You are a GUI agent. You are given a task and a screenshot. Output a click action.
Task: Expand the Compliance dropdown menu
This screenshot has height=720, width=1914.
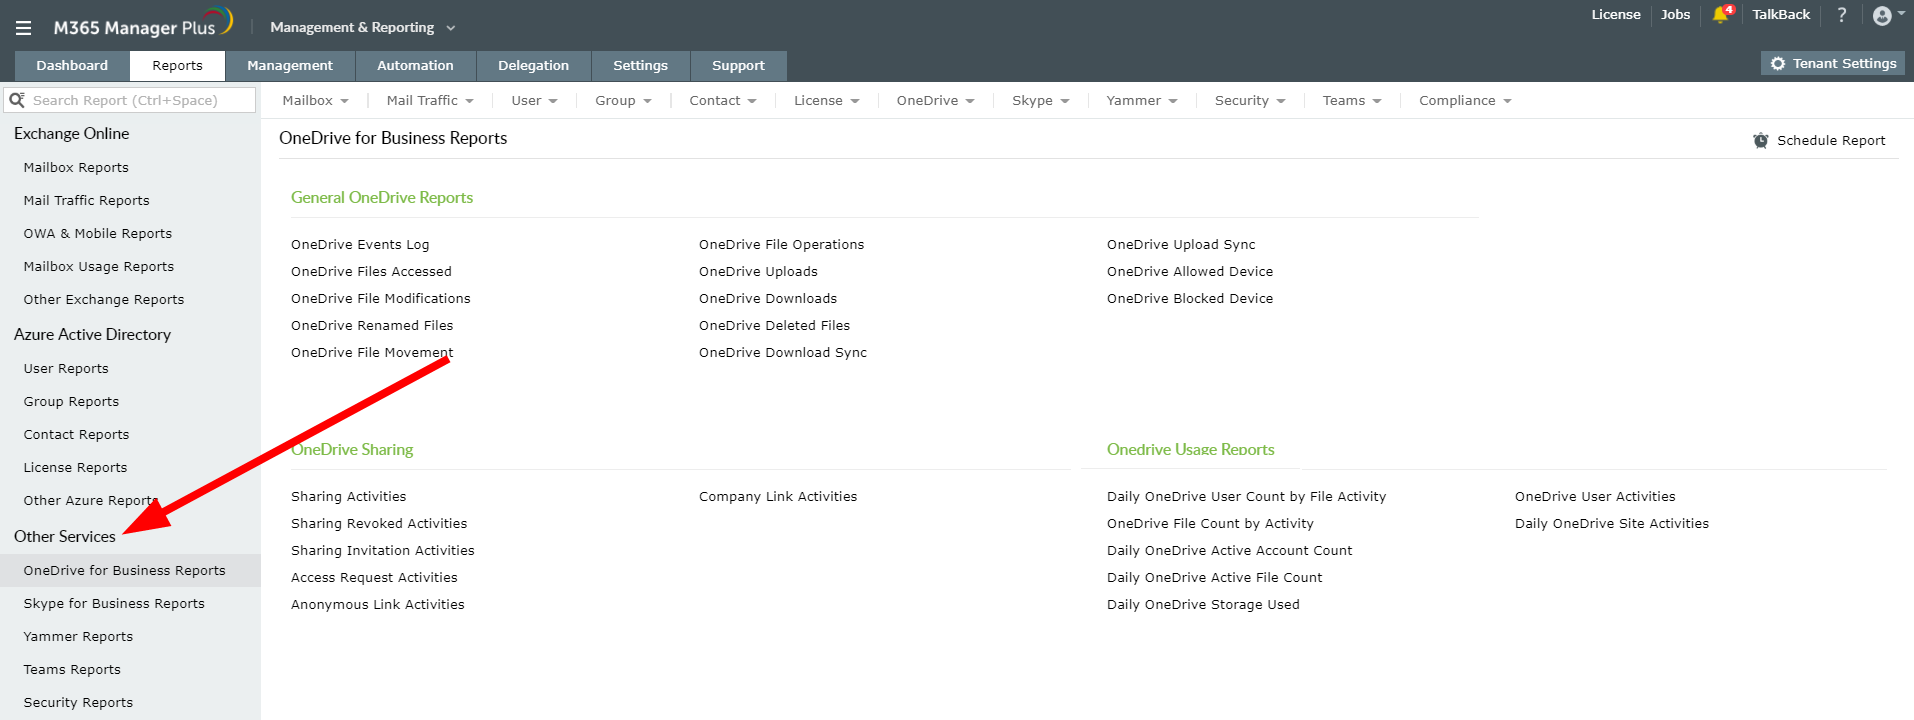click(1465, 100)
